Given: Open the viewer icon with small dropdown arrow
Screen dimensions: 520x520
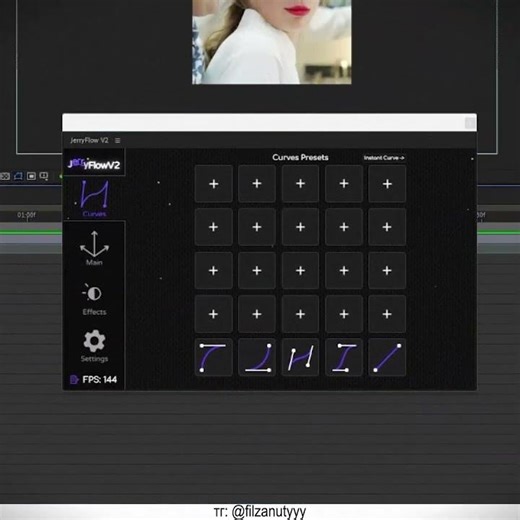Looking at the screenshot, I should tap(44, 176).
